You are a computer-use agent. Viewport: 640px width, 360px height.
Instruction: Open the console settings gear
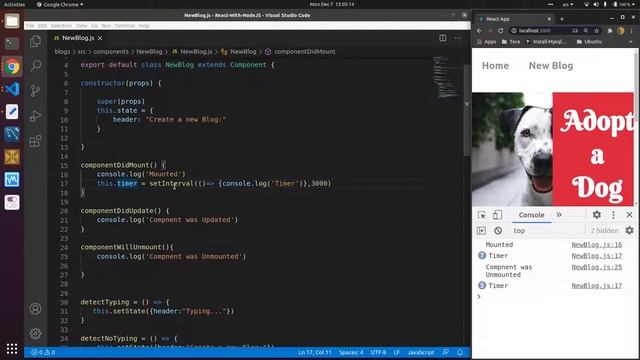point(629,231)
